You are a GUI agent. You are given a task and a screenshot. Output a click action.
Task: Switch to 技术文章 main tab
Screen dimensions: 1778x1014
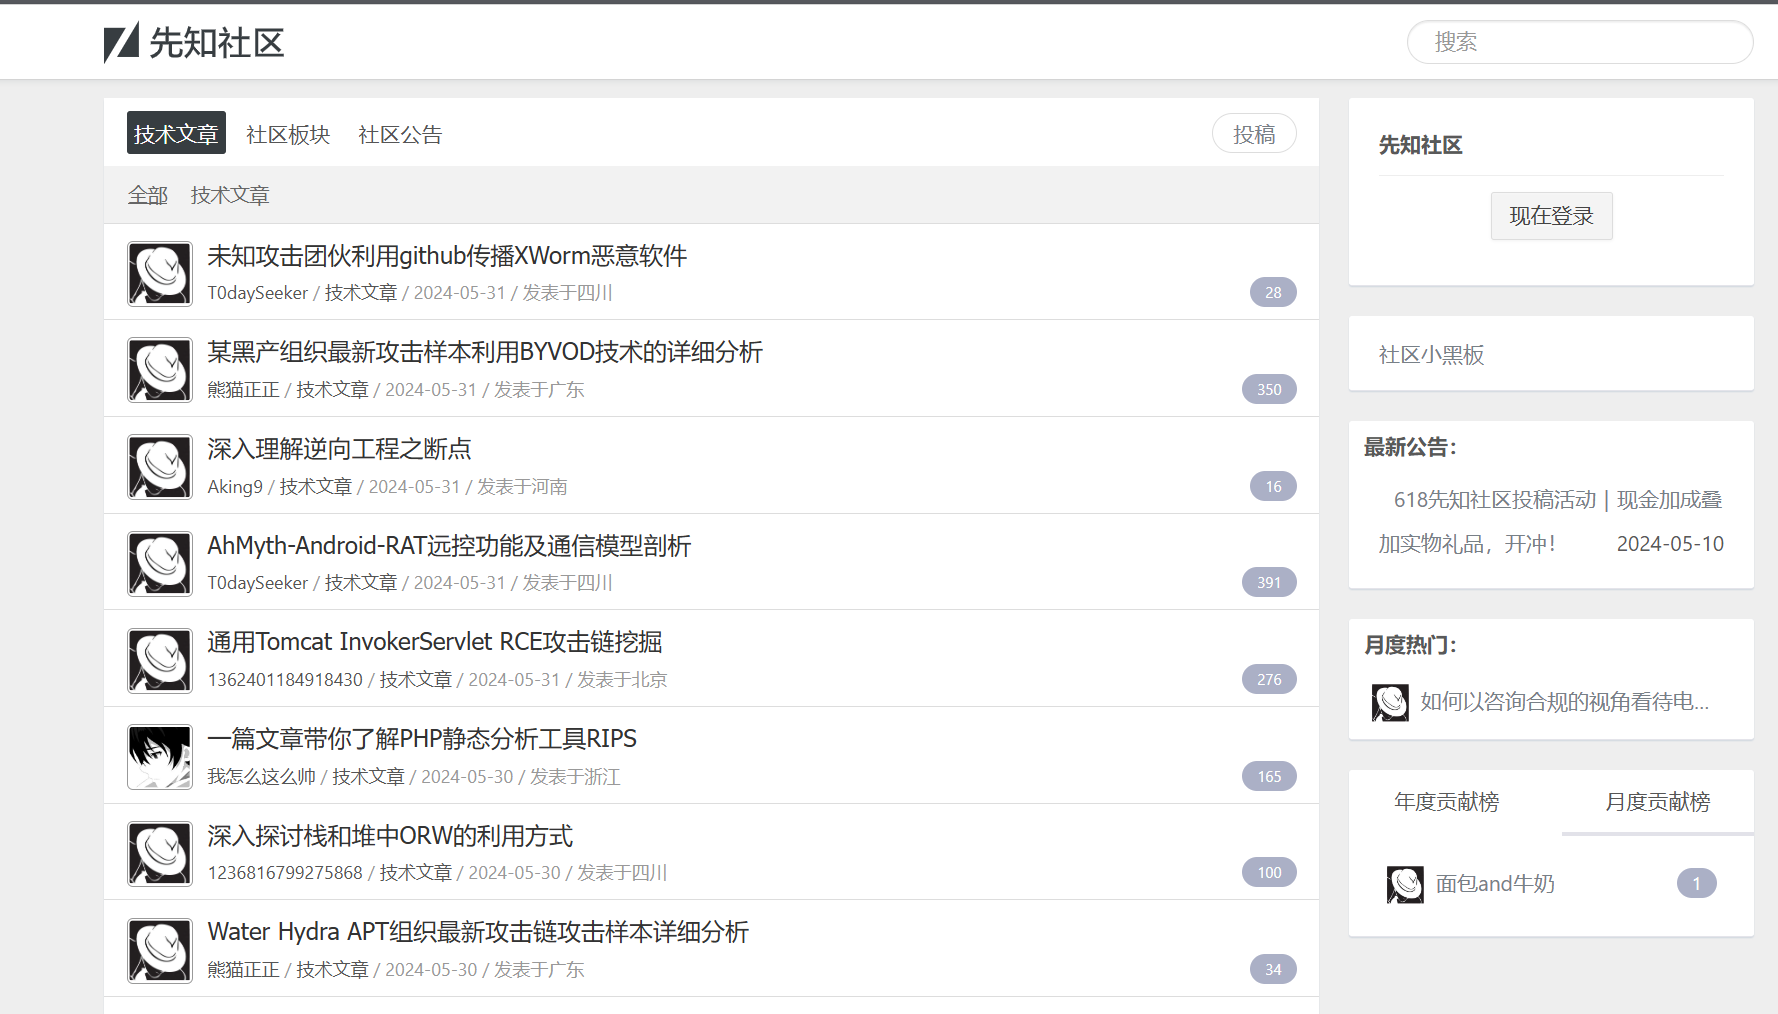(176, 133)
